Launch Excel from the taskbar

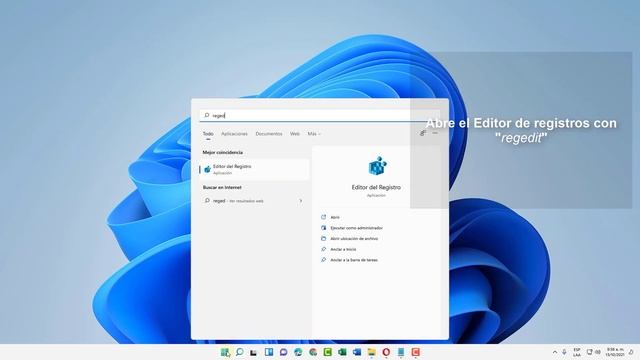tap(342, 352)
